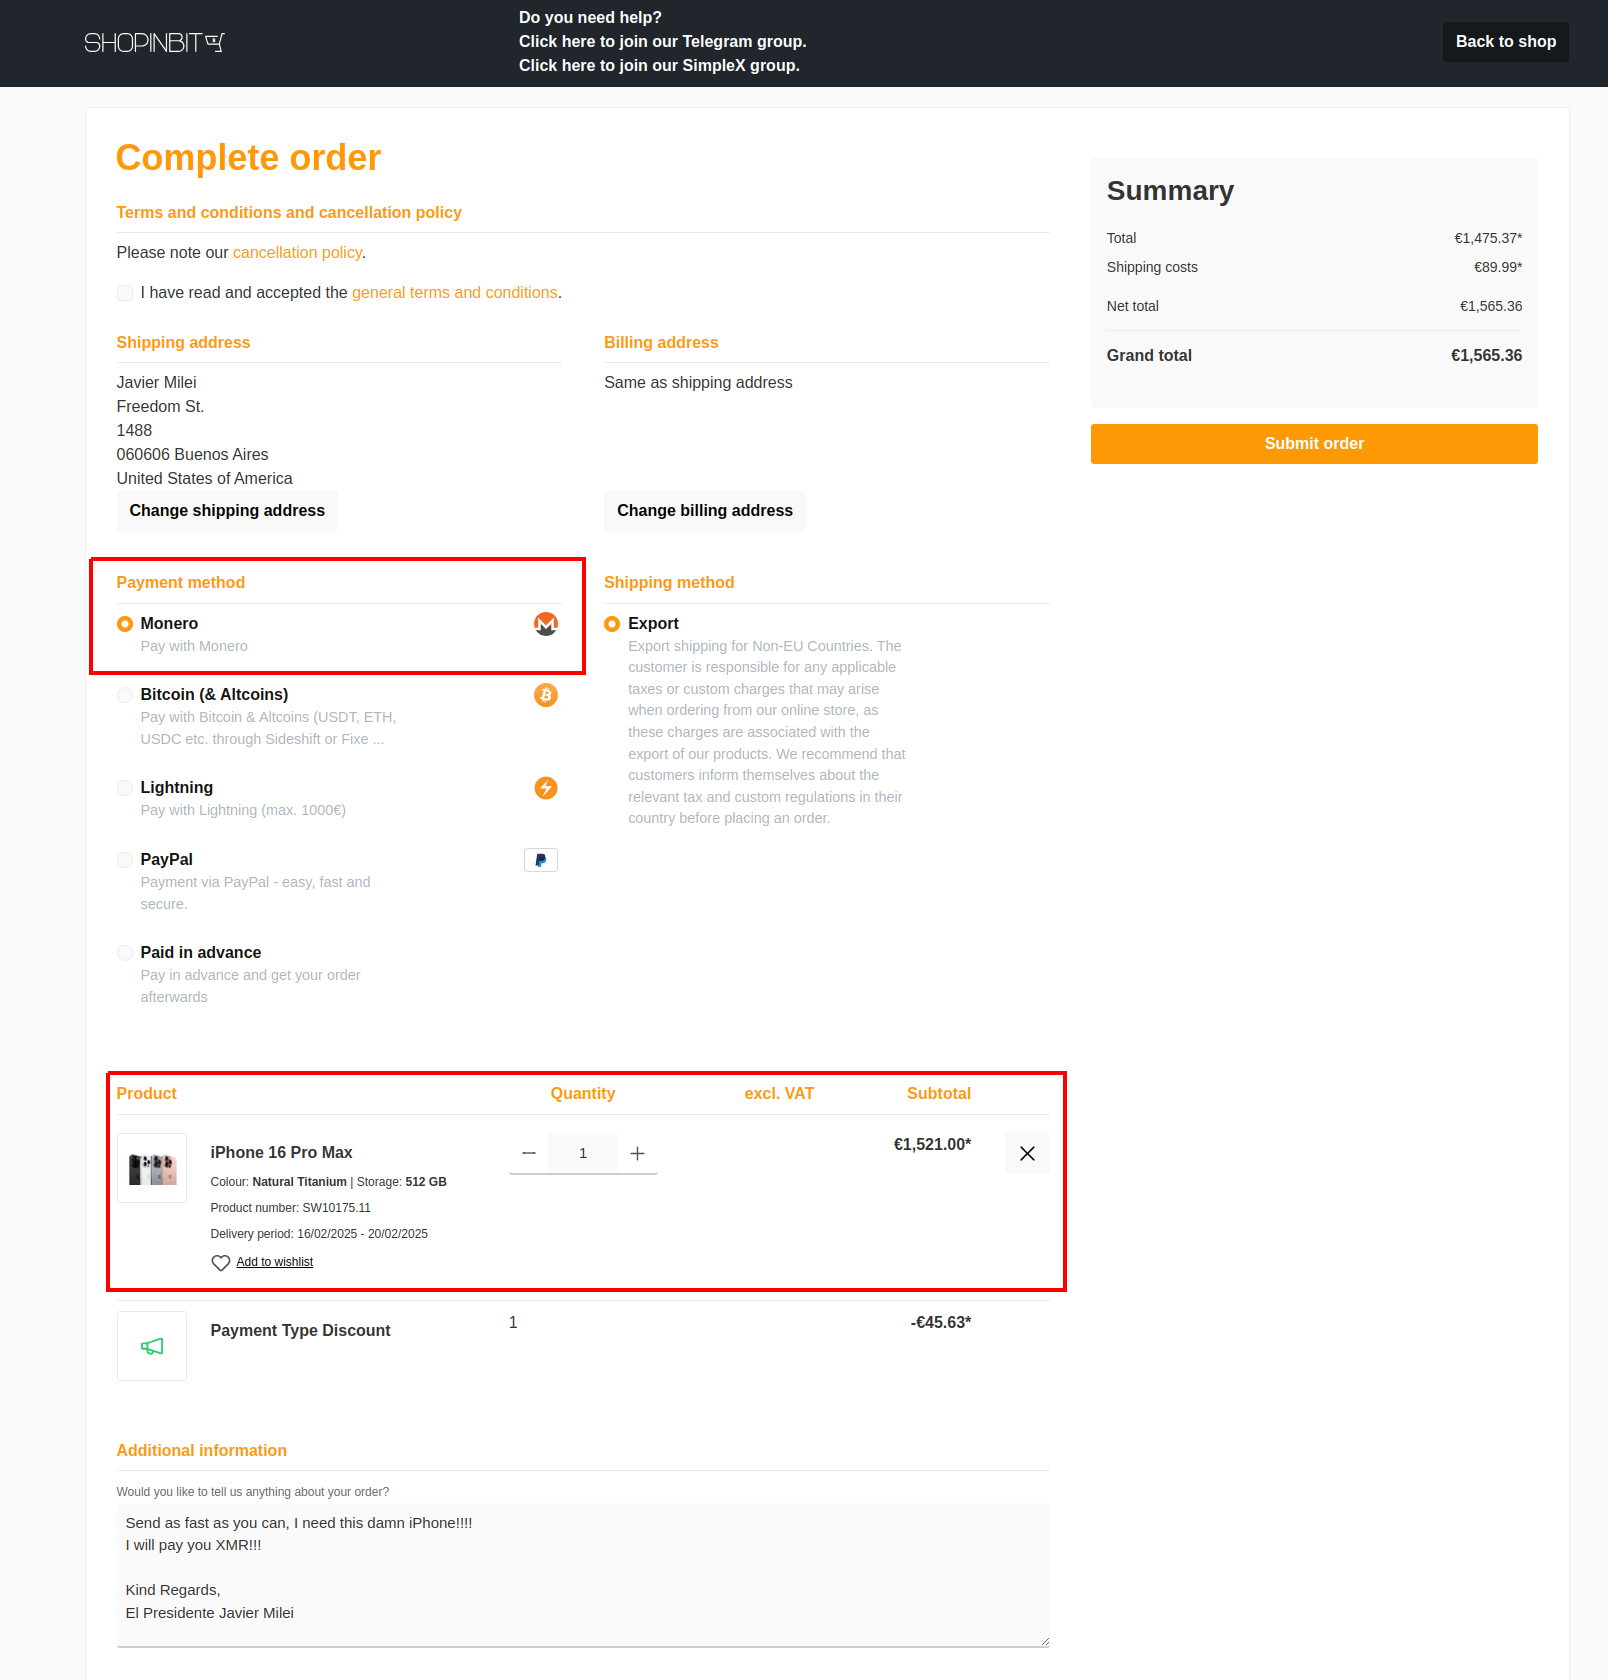Accept the general terms and conditions checkbox
1608x1680 pixels.
[125, 293]
